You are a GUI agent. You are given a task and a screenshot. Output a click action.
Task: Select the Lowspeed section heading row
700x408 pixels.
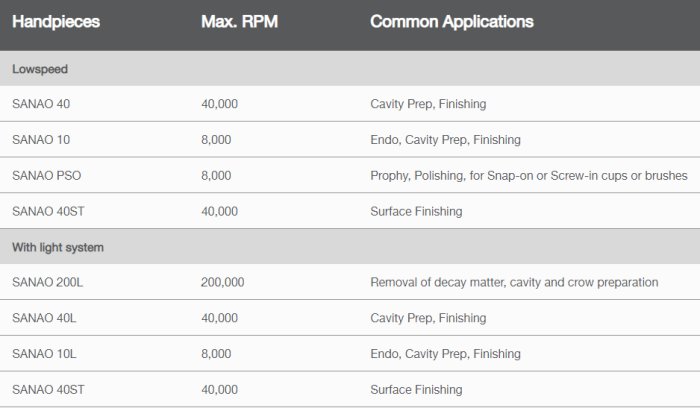[x=40, y=69]
